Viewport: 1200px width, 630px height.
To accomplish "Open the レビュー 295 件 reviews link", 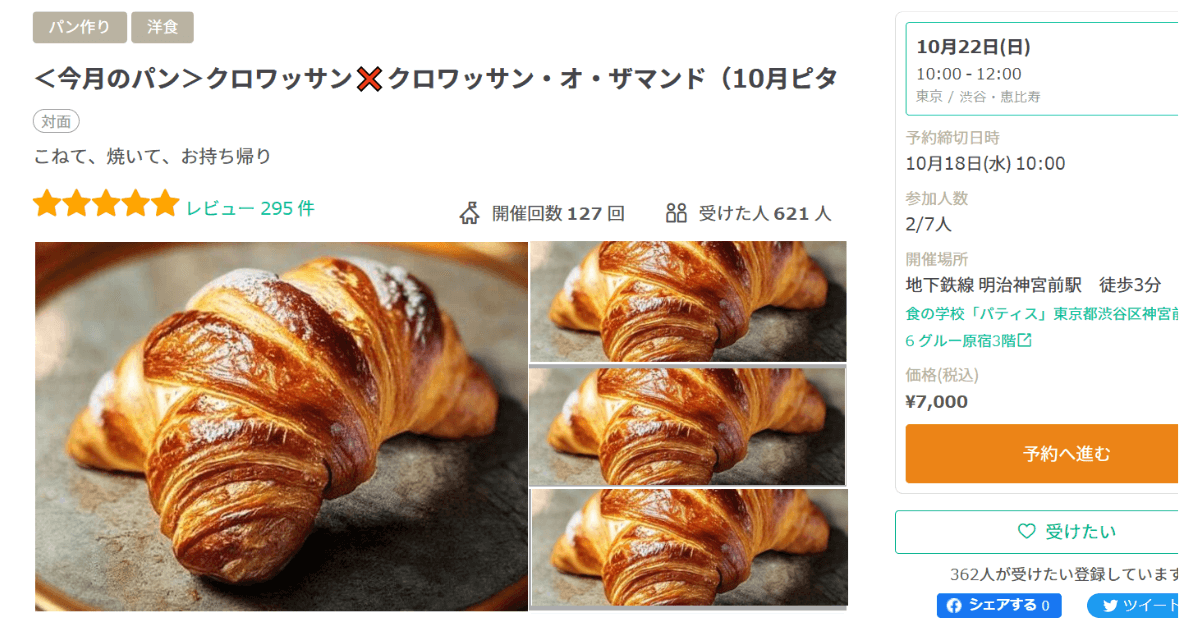I will click(x=250, y=208).
